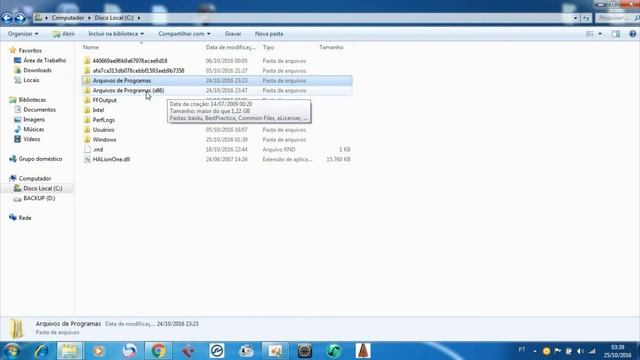This screenshot has width=640, height=360.
Task: Select Favoritos in the navigation pane
Action: 30,51
